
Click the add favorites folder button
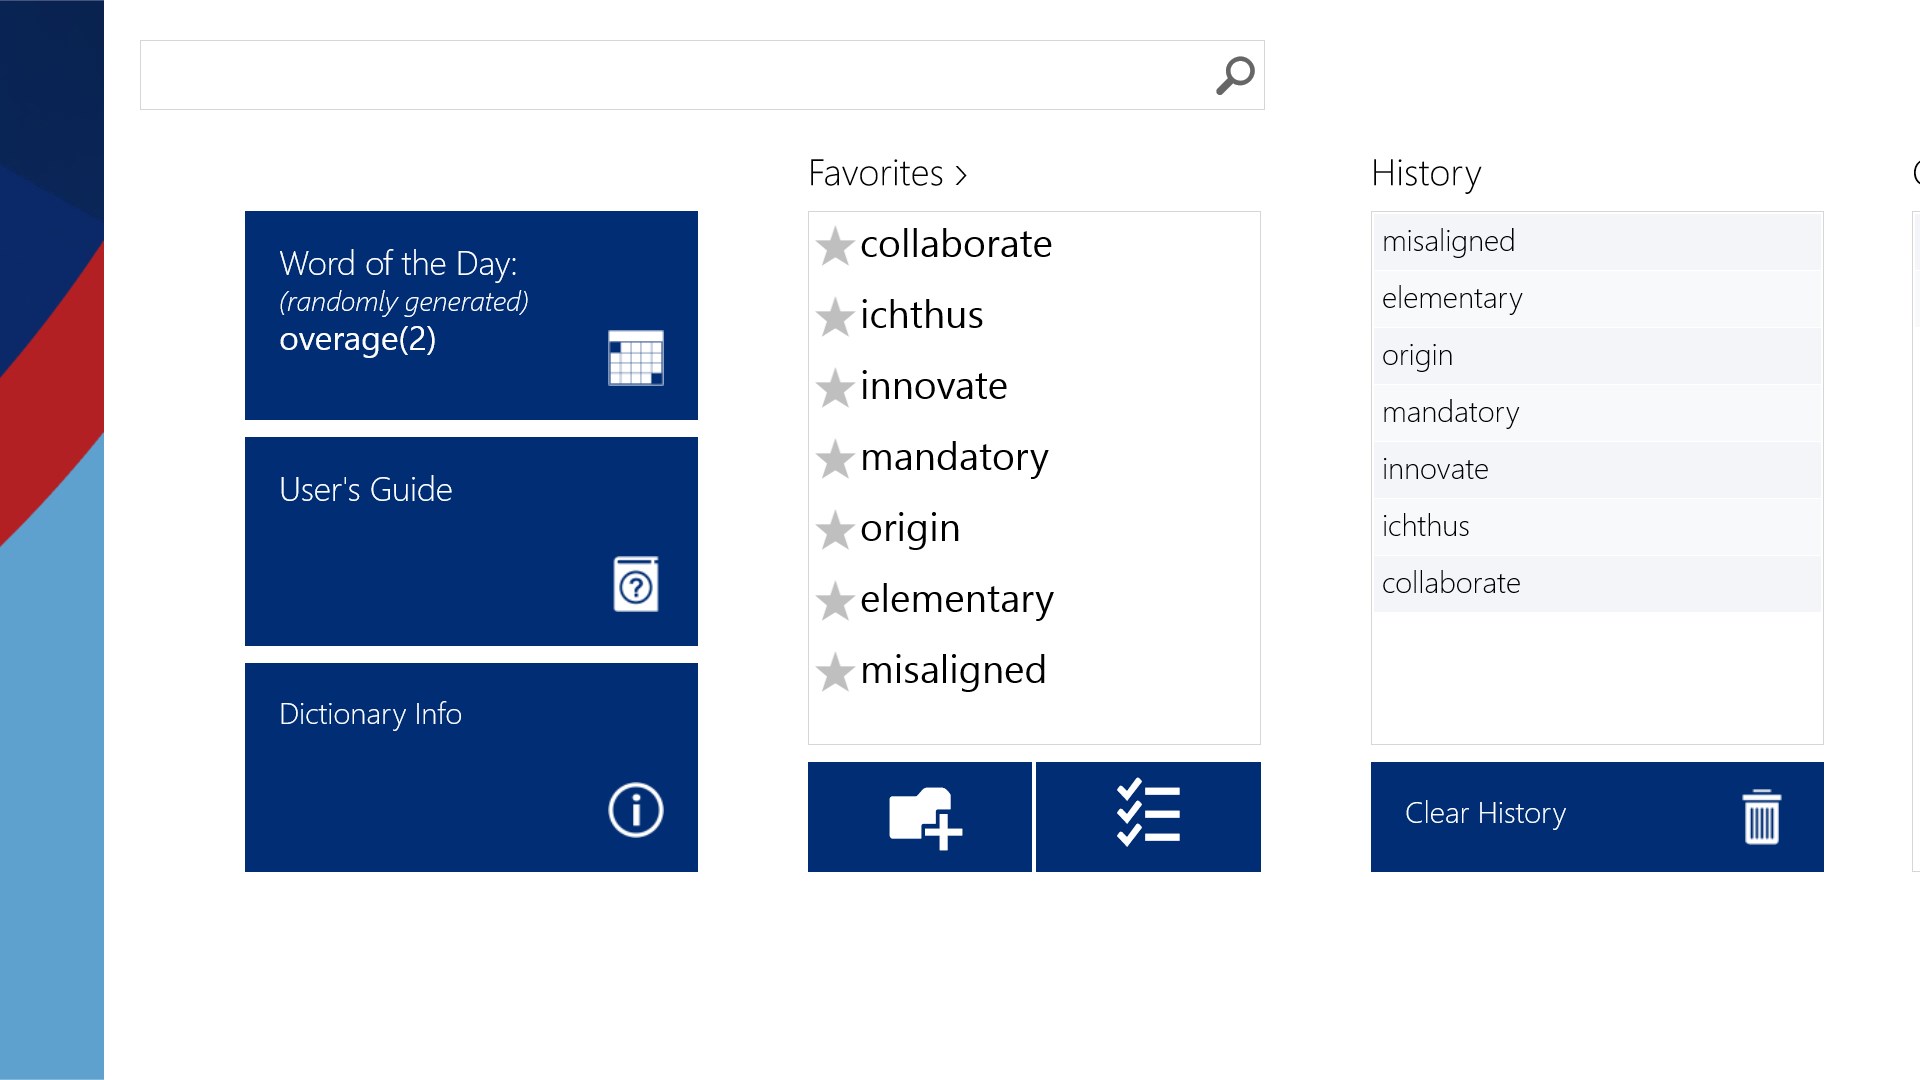920,817
